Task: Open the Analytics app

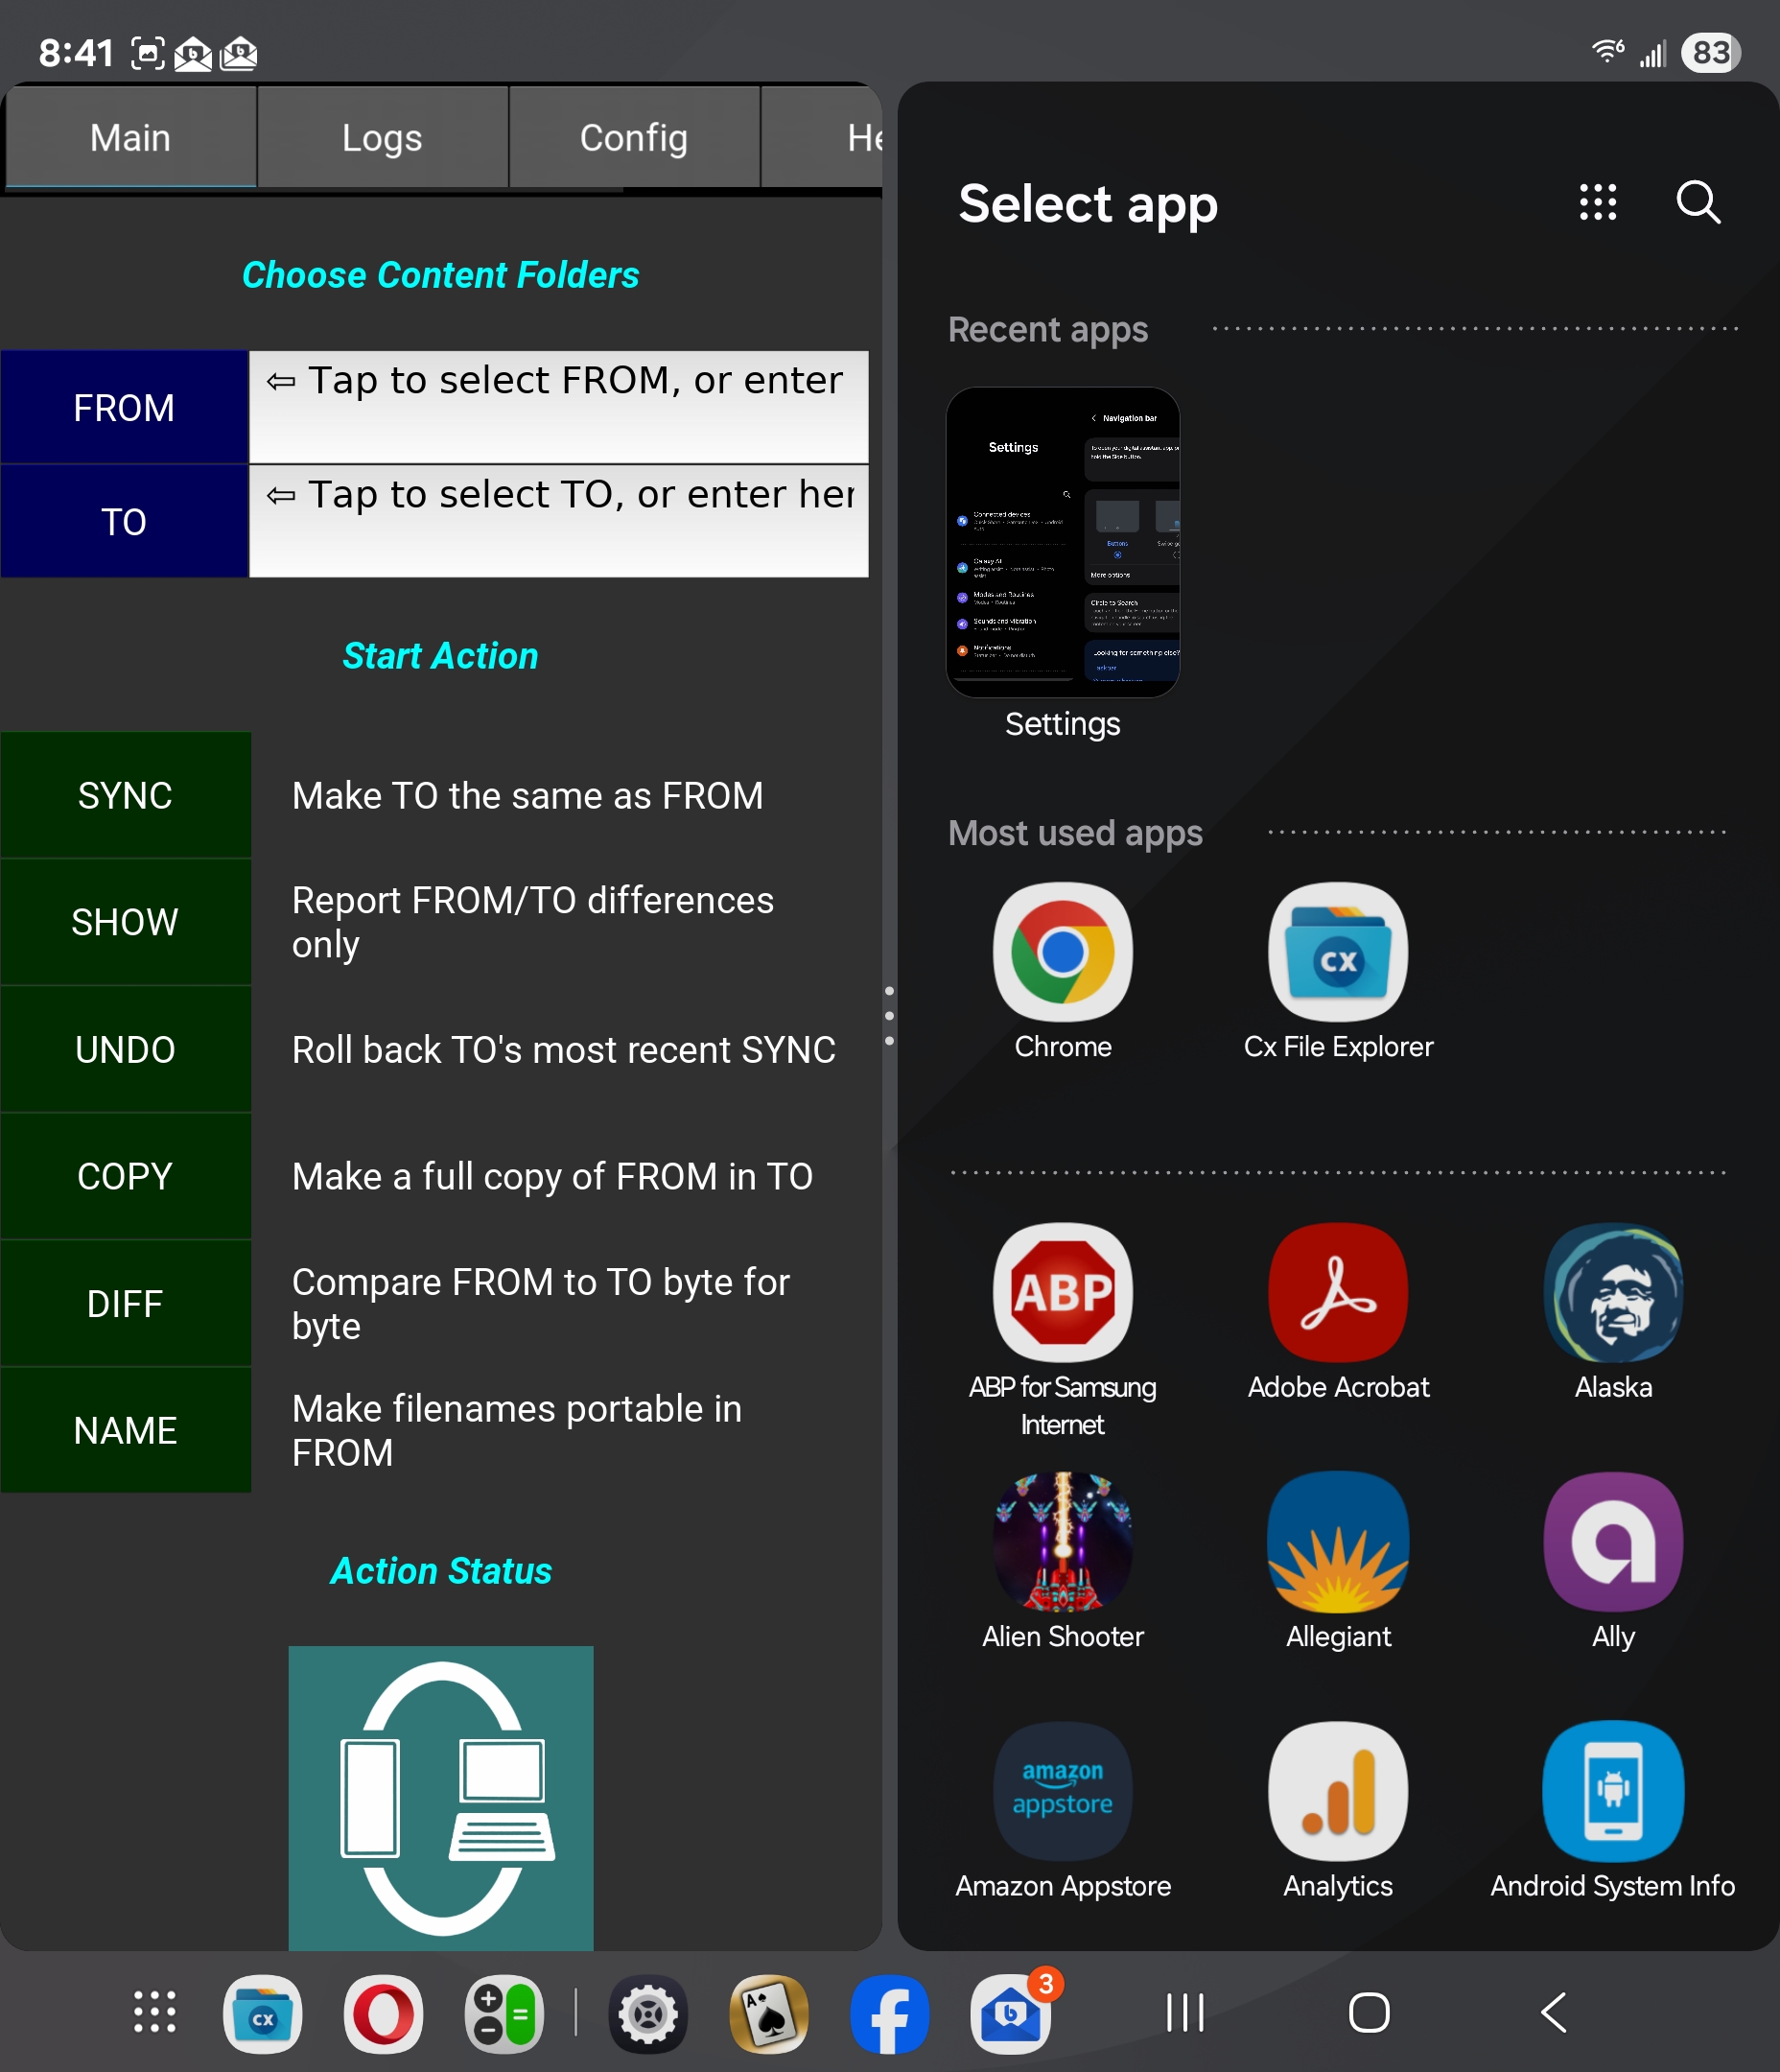Action: pyautogui.click(x=1337, y=1790)
